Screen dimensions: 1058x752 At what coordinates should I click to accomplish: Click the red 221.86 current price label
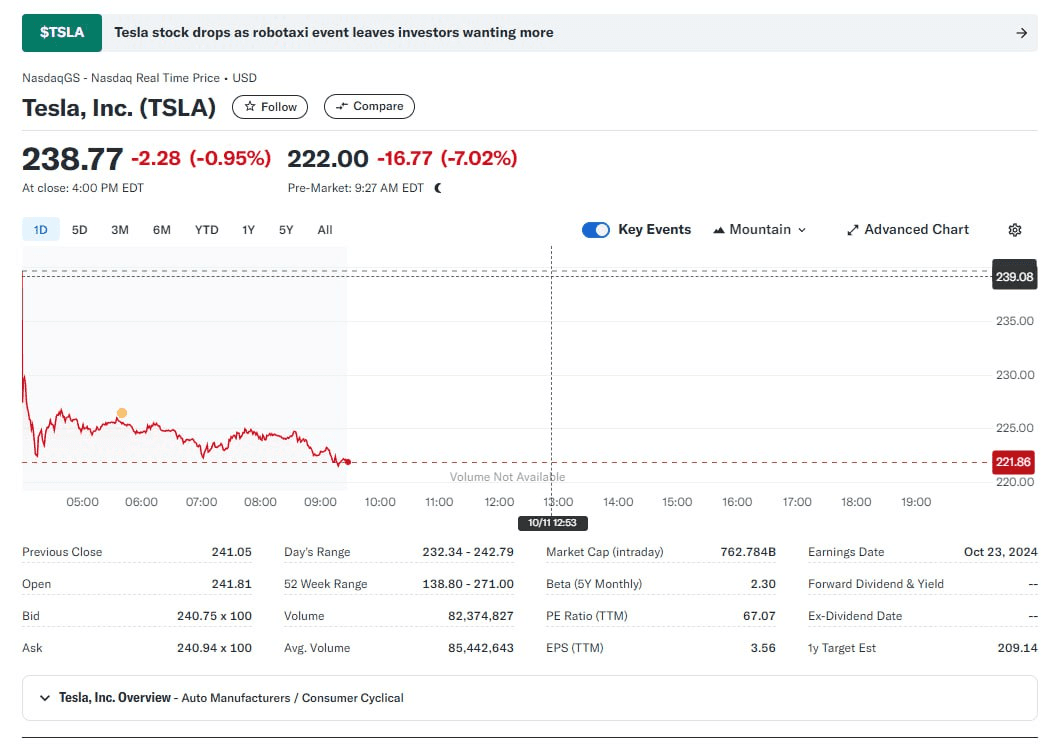(1014, 462)
